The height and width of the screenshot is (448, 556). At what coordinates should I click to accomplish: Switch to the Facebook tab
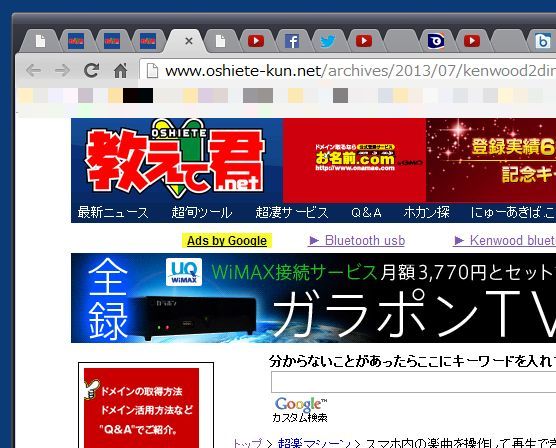pyautogui.click(x=292, y=41)
